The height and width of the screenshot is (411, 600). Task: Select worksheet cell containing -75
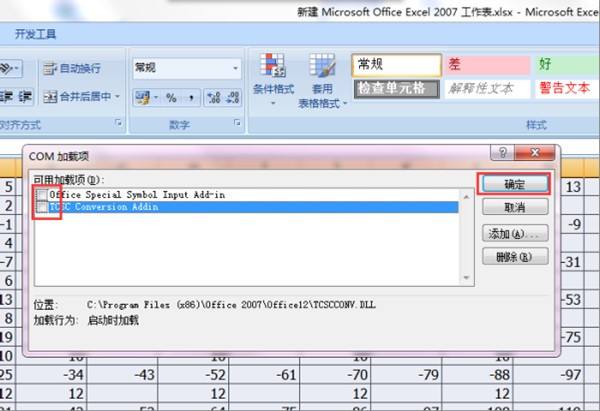coord(572,337)
